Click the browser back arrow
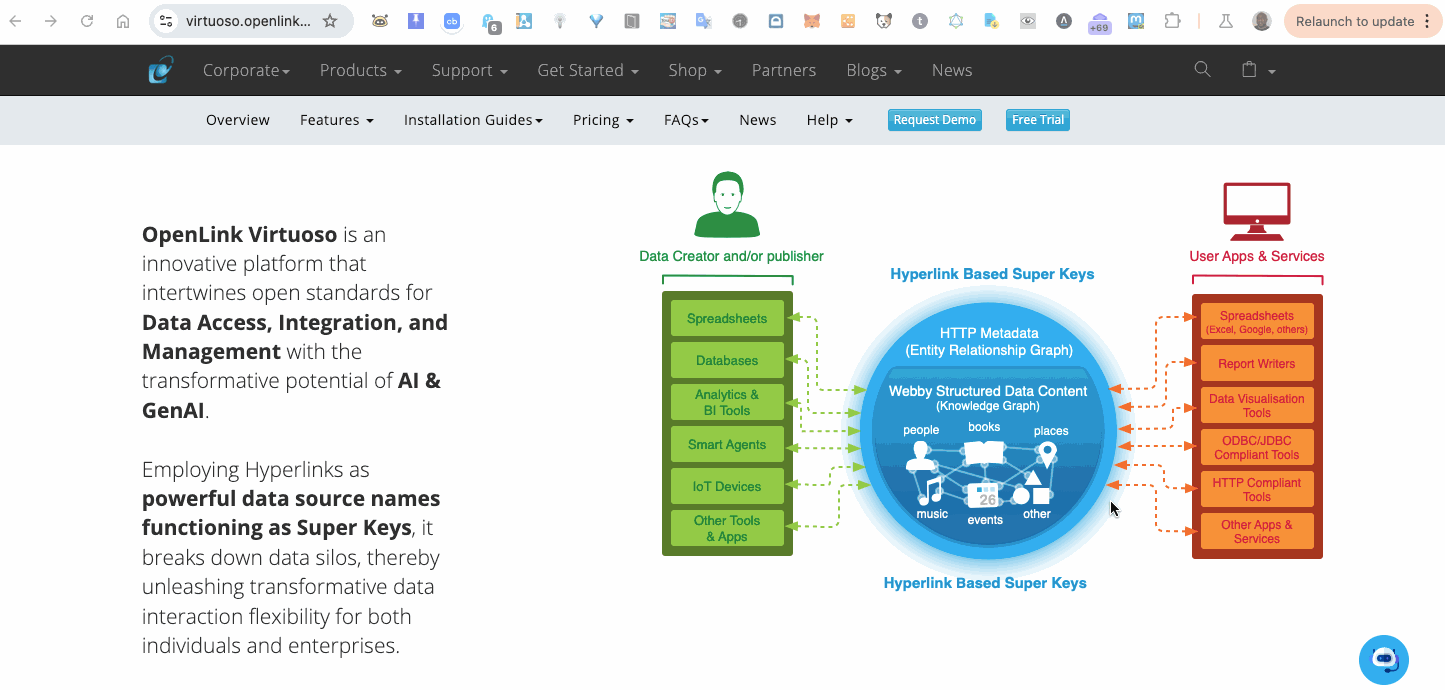Image resolution: width=1445 pixels, height=690 pixels. (x=16, y=21)
